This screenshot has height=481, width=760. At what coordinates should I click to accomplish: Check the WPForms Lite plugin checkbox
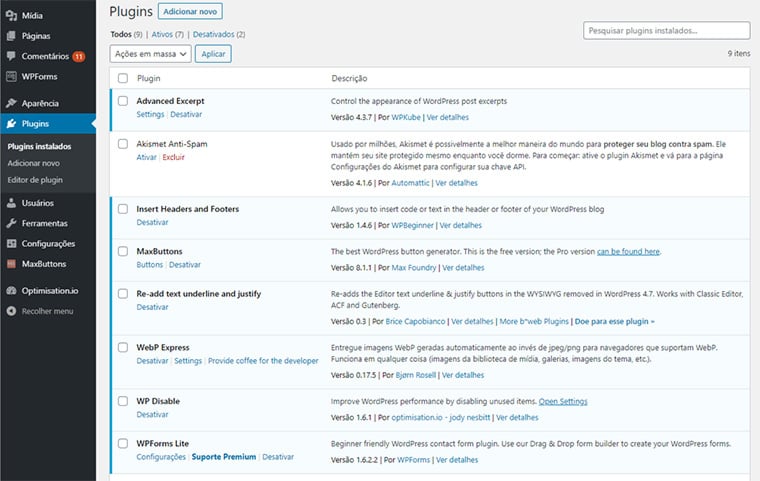(123, 444)
